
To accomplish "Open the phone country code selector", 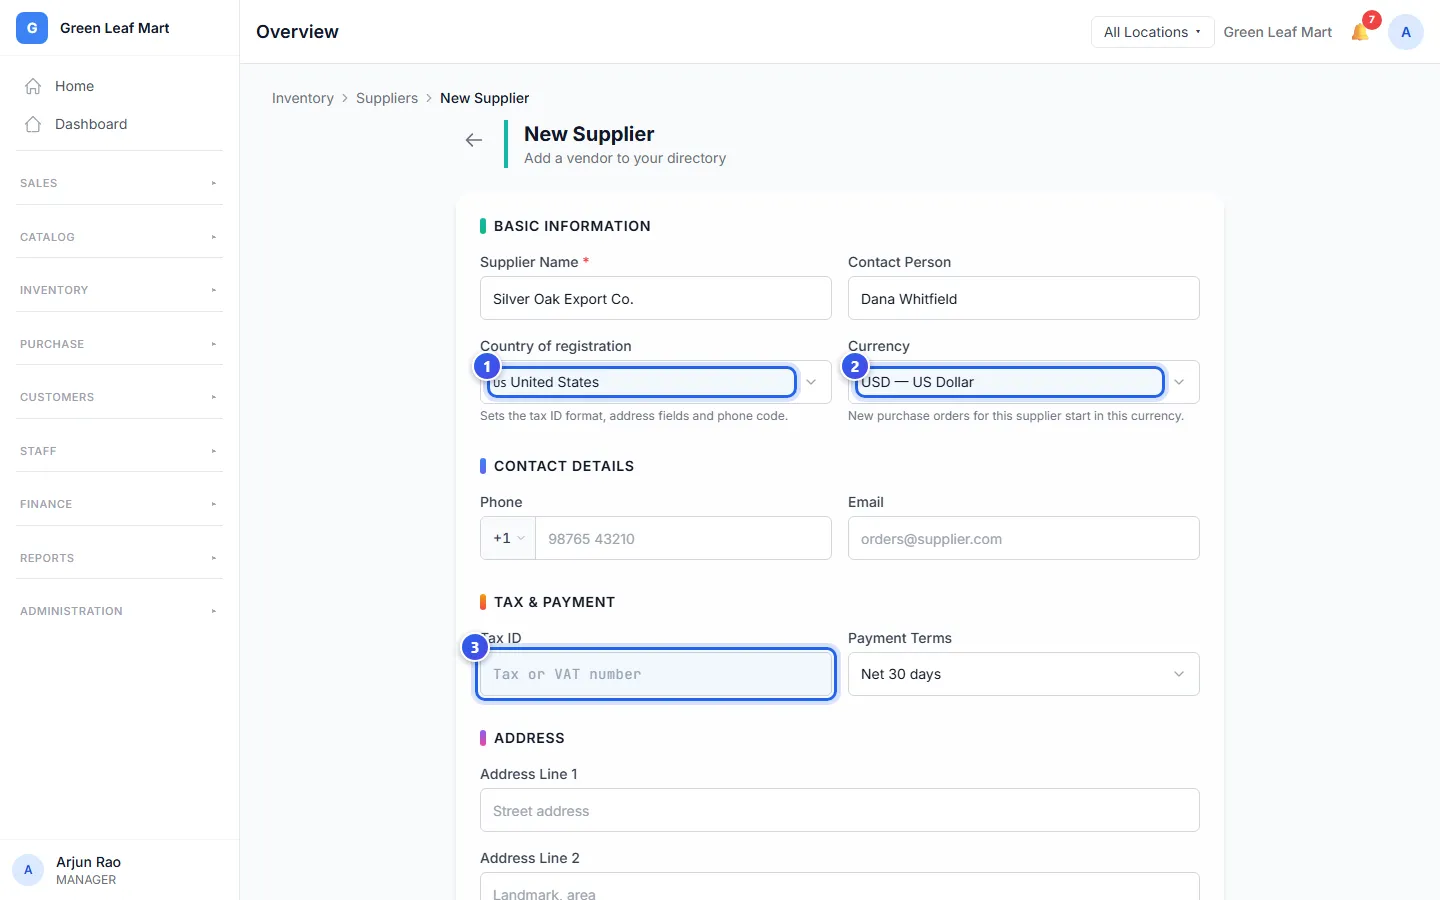I will click(508, 538).
